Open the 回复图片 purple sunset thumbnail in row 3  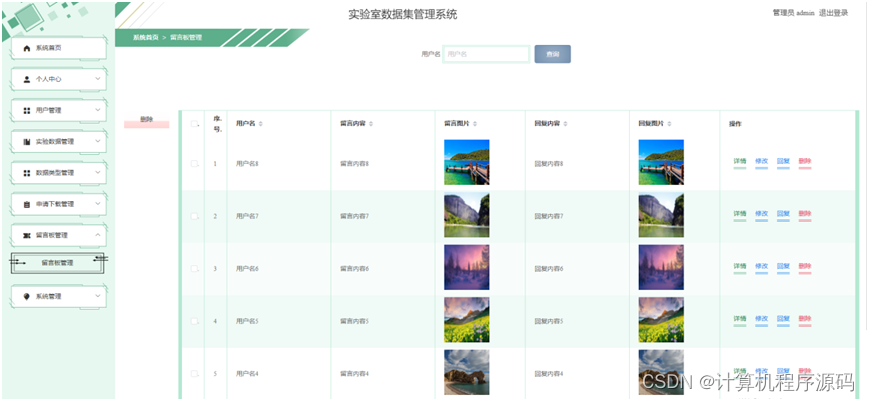click(x=661, y=268)
